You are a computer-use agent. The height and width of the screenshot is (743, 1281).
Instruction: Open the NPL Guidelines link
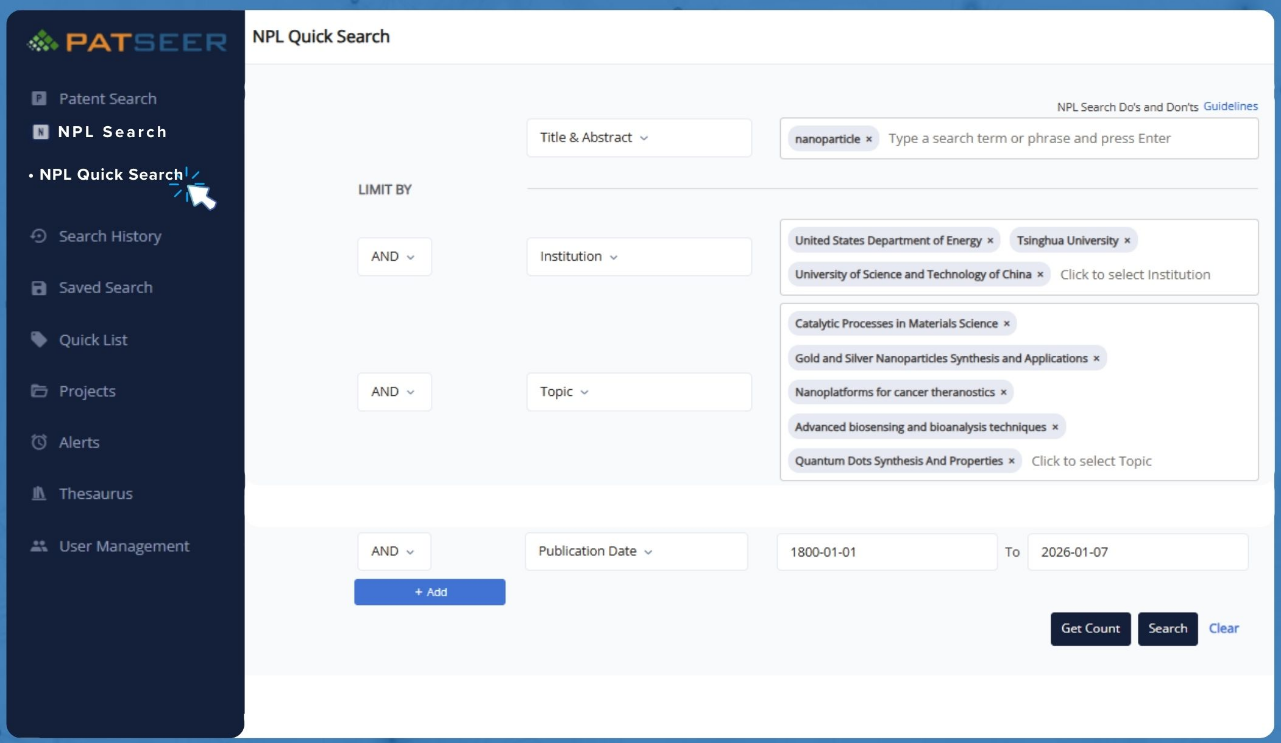tap(1230, 106)
